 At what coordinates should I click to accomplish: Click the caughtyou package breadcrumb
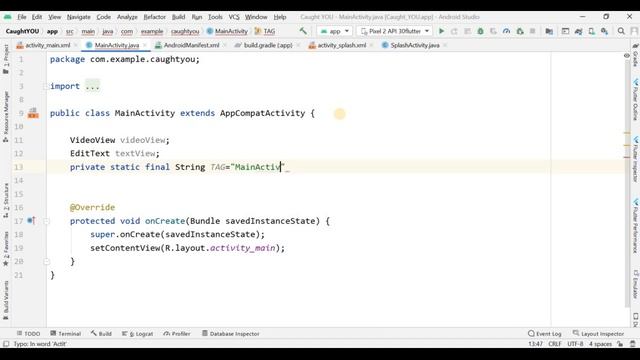coord(185,31)
